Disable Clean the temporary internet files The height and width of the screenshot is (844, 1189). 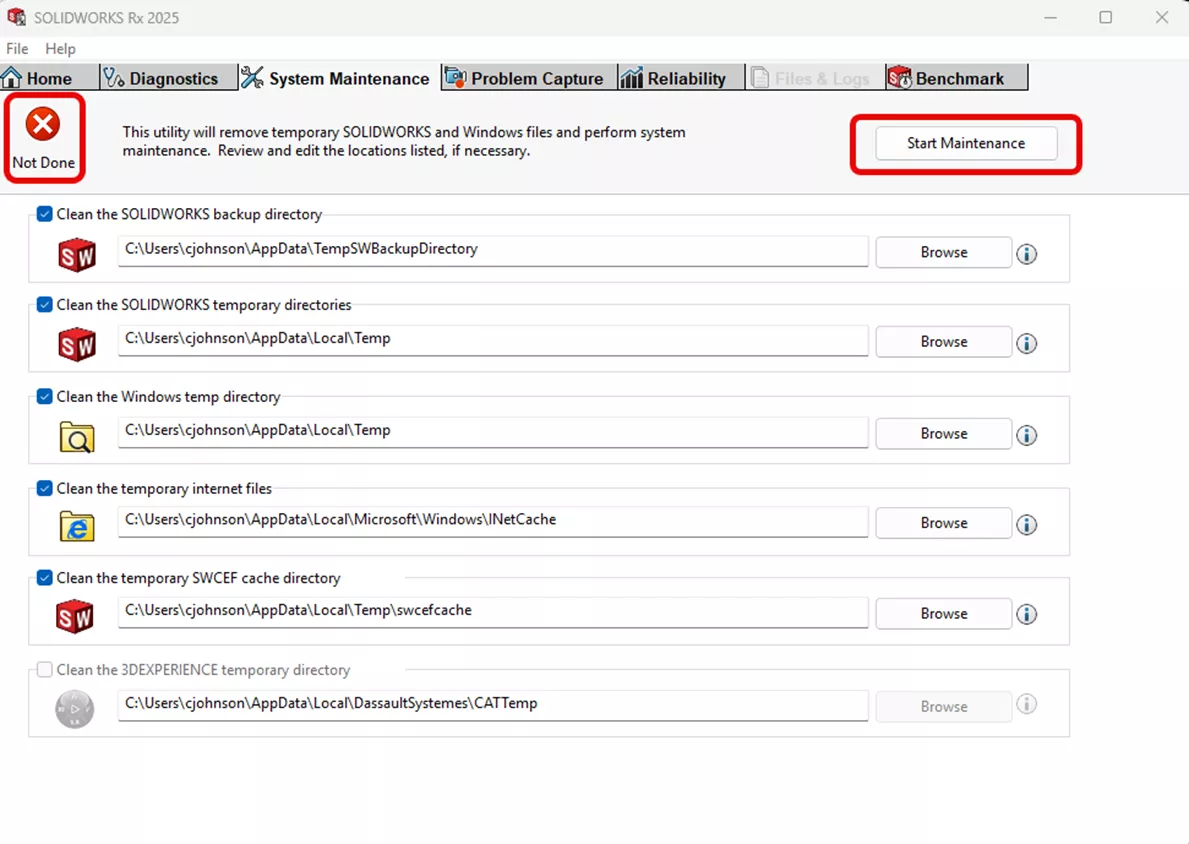tap(44, 488)
